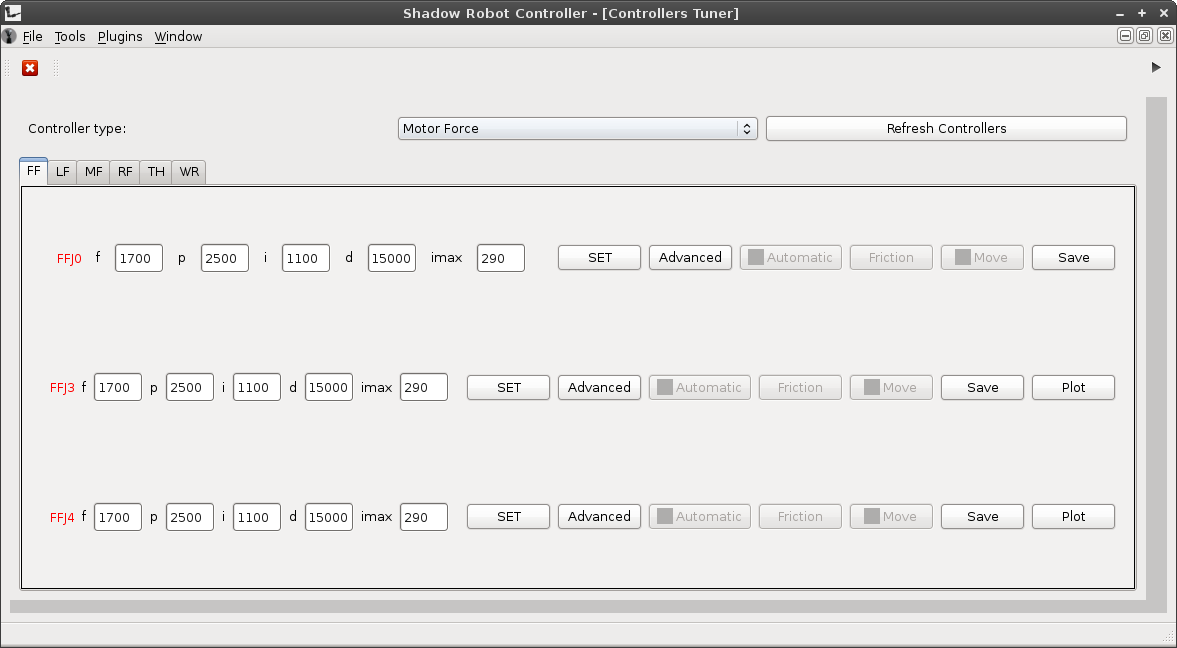Screen dimensions: 1177x648
Task: Select the WR tab
Action: click(188, 171)
